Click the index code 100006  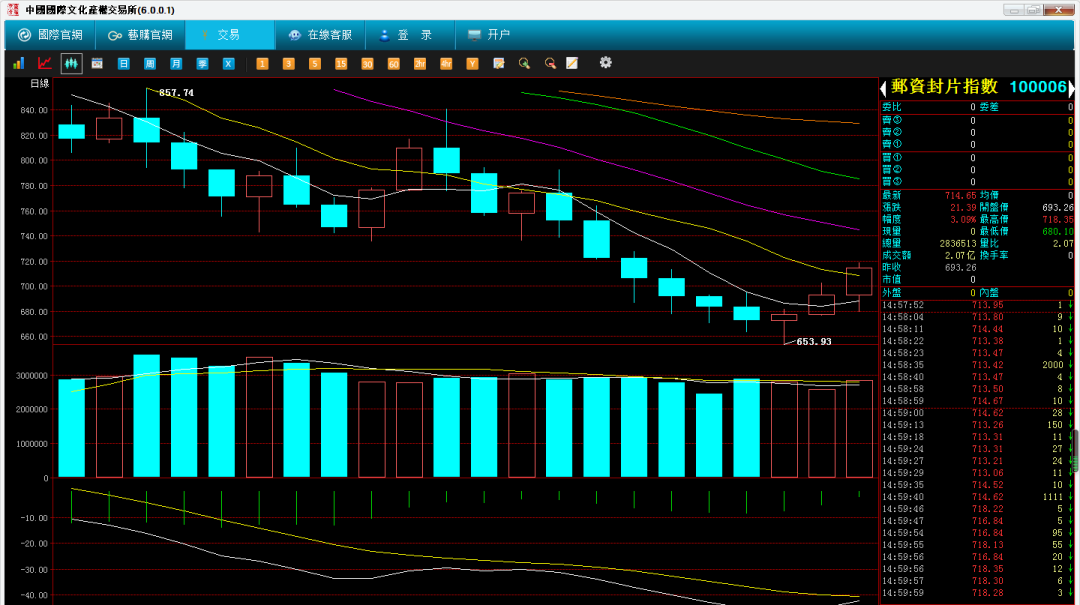pos(1038,87)
